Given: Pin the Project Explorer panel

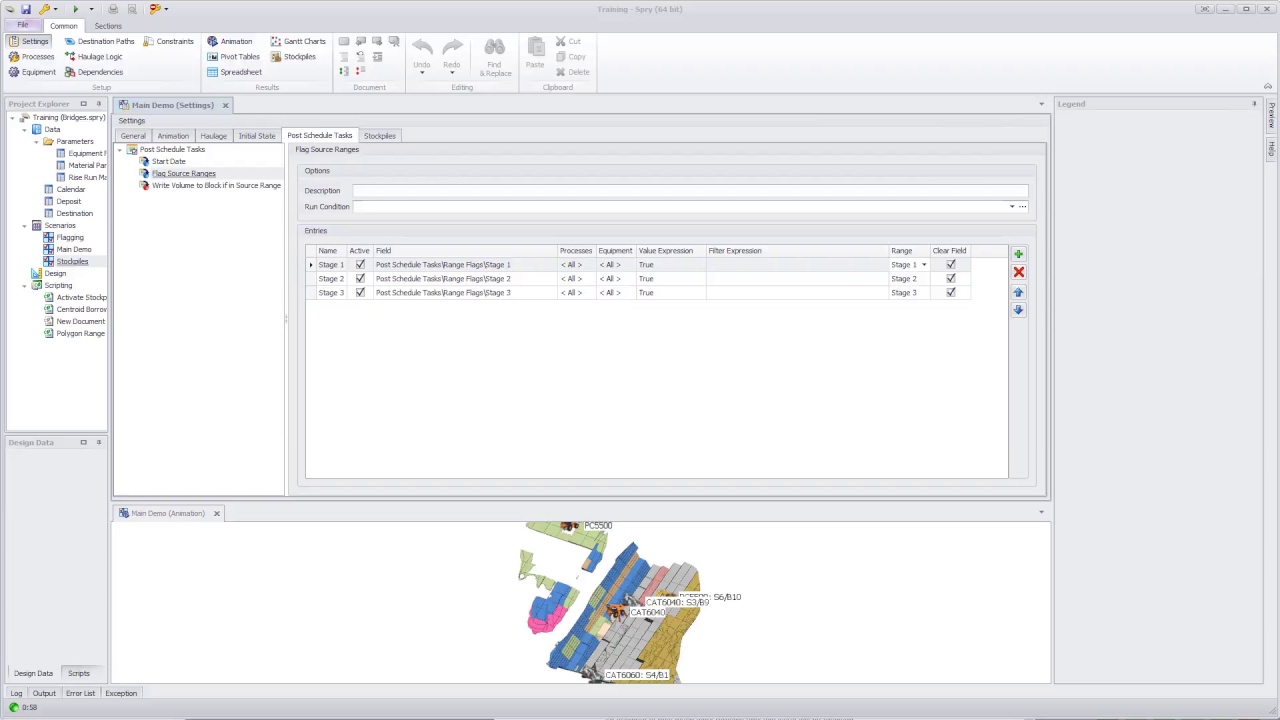Looking at the screenshot, I should [x=98, y=104].
